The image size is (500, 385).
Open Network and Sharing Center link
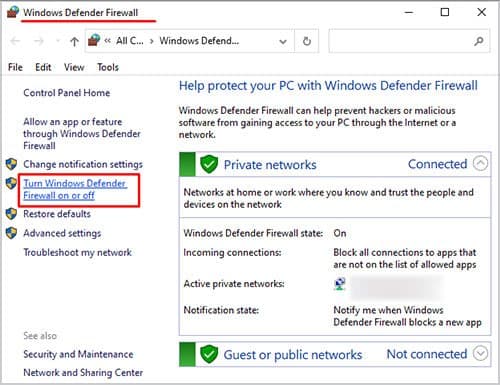coord(83,372)
